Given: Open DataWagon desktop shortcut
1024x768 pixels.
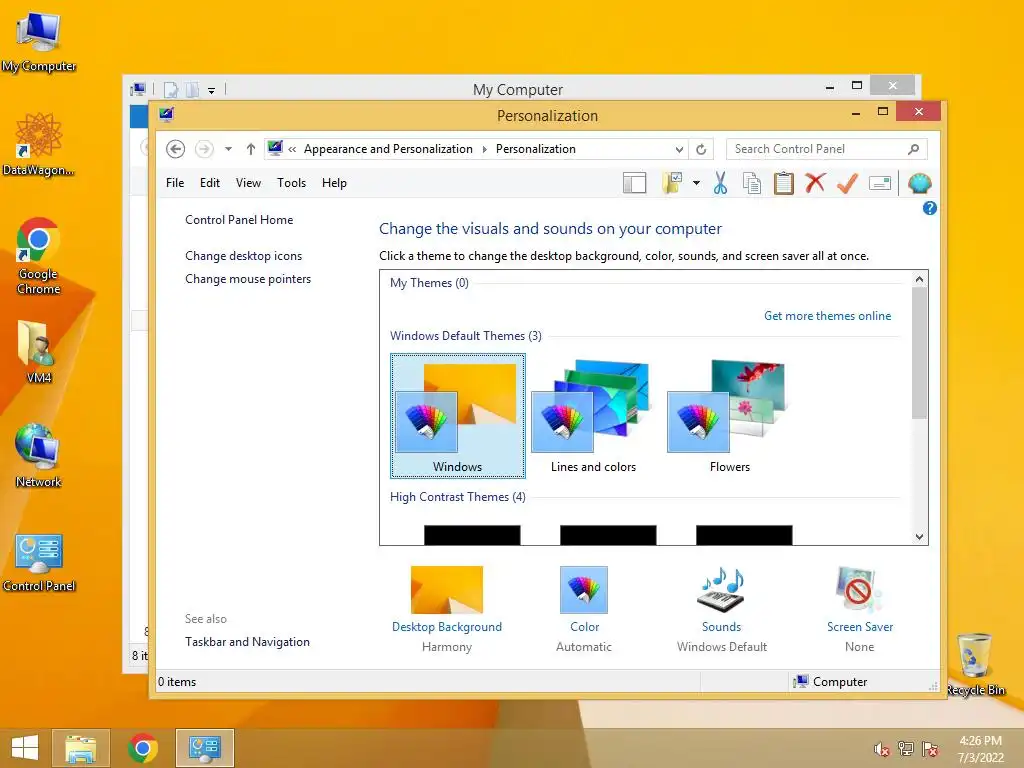Looking at the screenshot, I should (x=39, y=145).
